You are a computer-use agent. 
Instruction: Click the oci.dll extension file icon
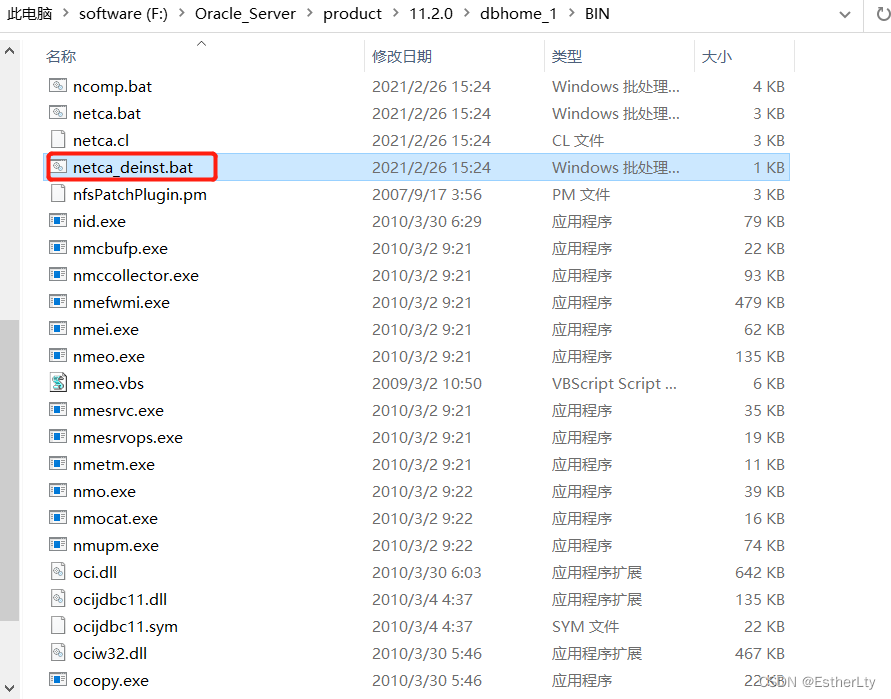pyautogui.click(x=57, y=572)
